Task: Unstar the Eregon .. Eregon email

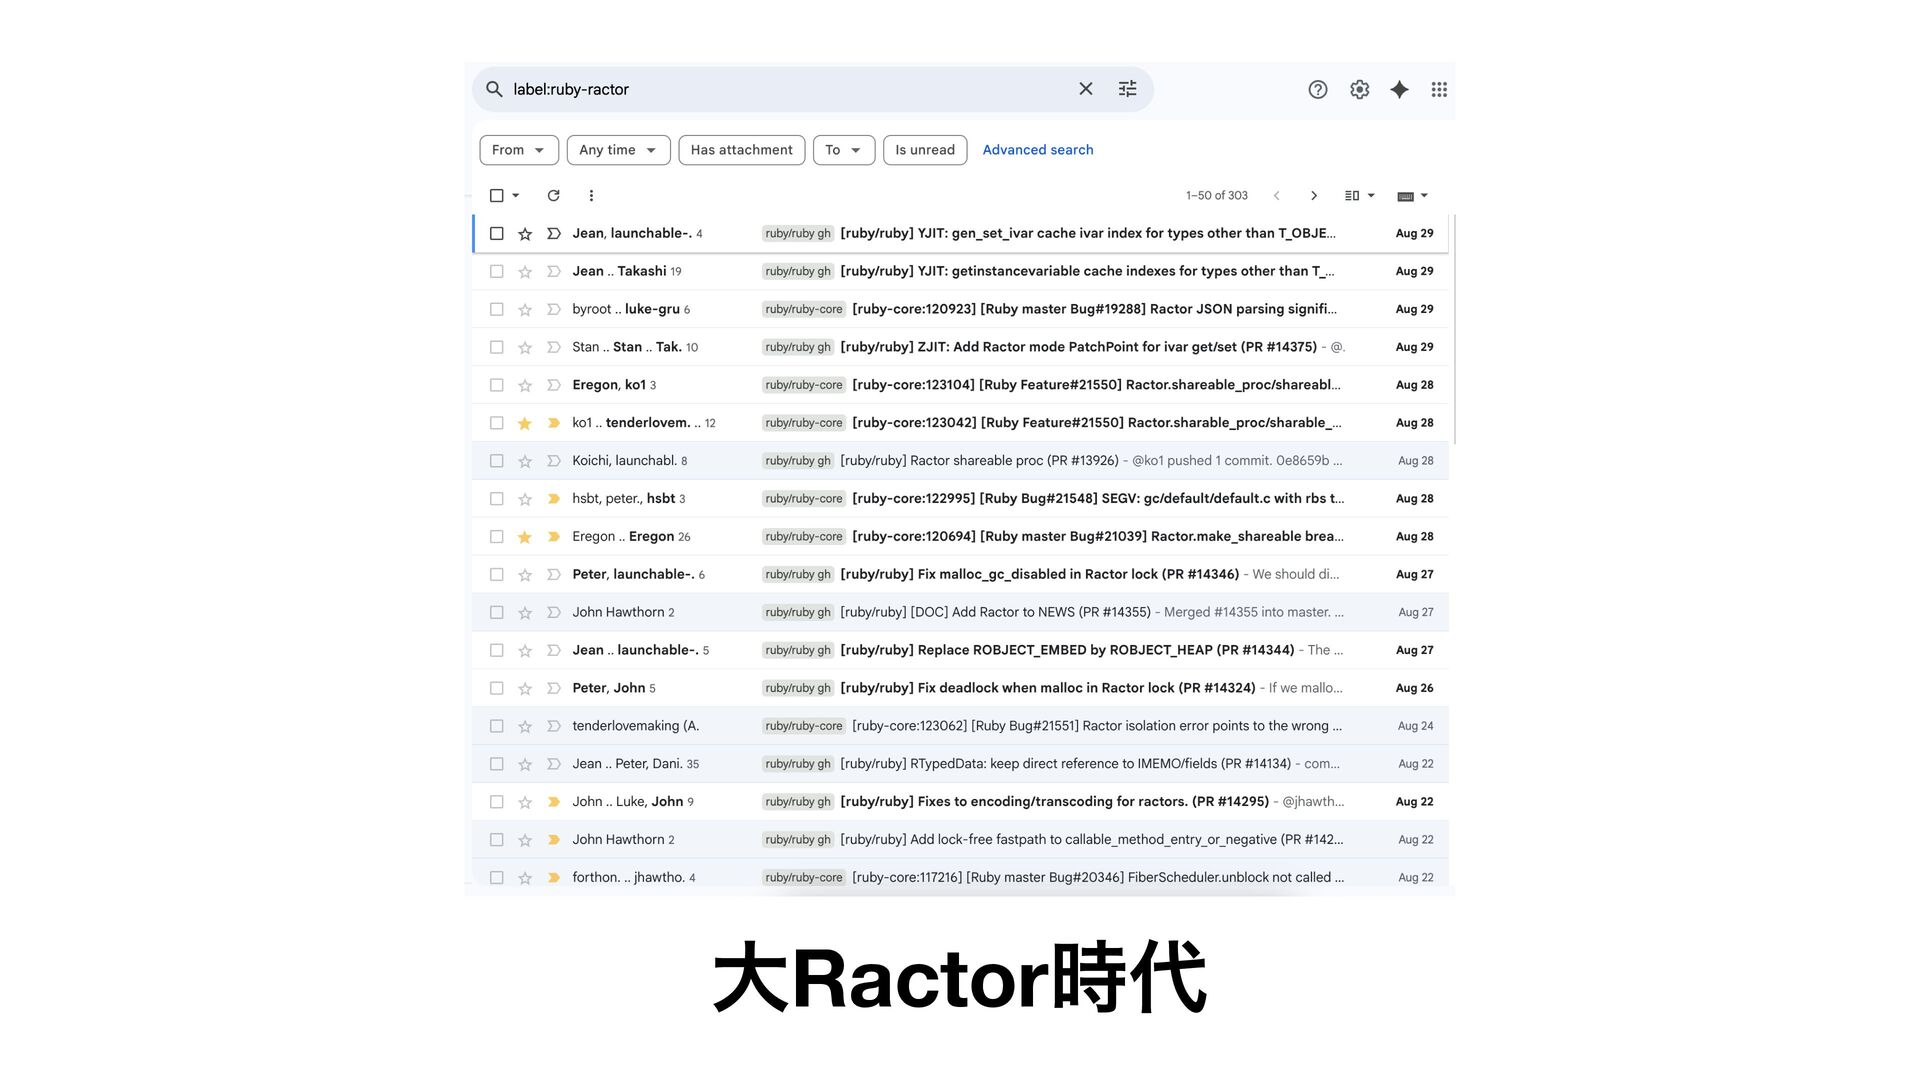Action: [525, 537]
